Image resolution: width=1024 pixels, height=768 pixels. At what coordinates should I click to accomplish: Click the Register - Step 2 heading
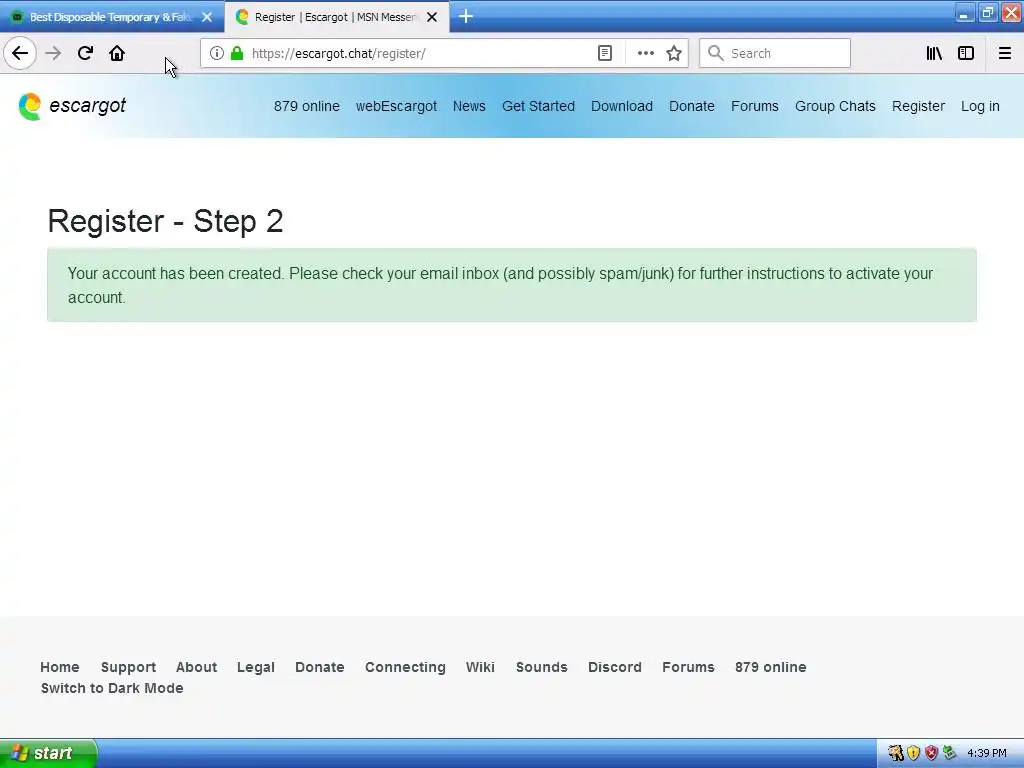[x=165, y=221]
